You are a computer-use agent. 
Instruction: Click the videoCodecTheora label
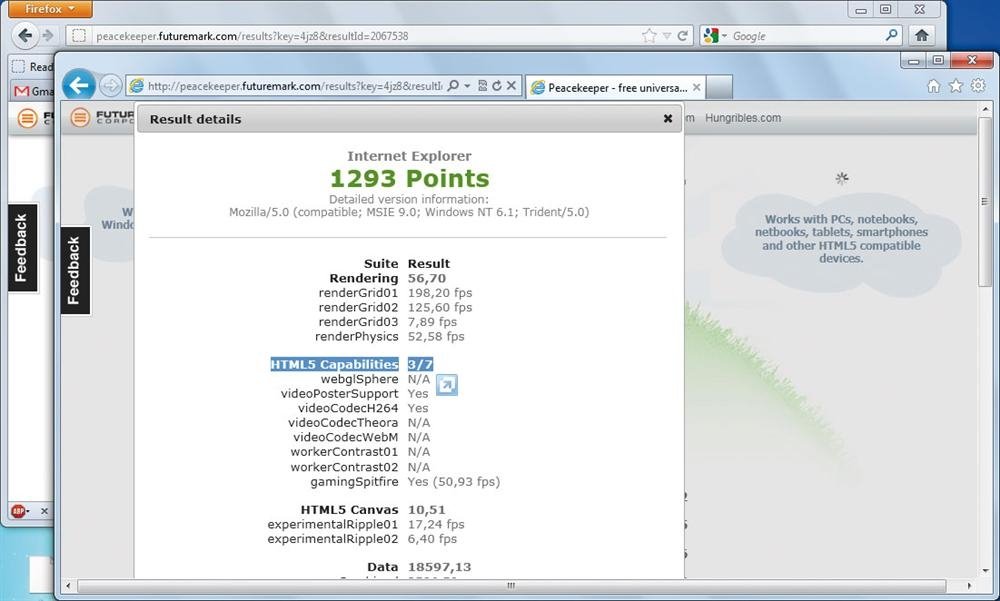[x=343, y=422]
